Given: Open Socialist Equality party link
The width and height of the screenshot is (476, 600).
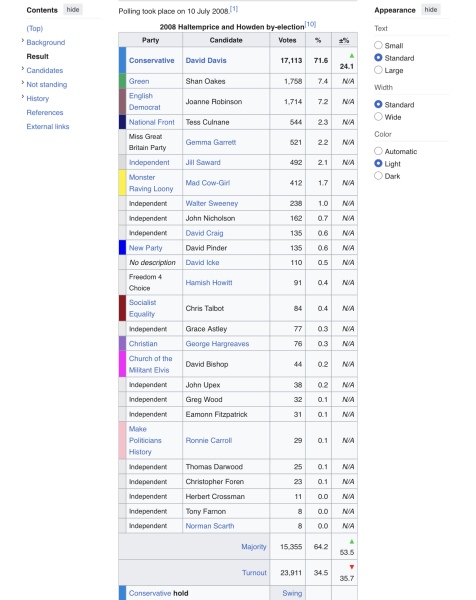Looking at the screenshot, I should (x=142, y=308).
